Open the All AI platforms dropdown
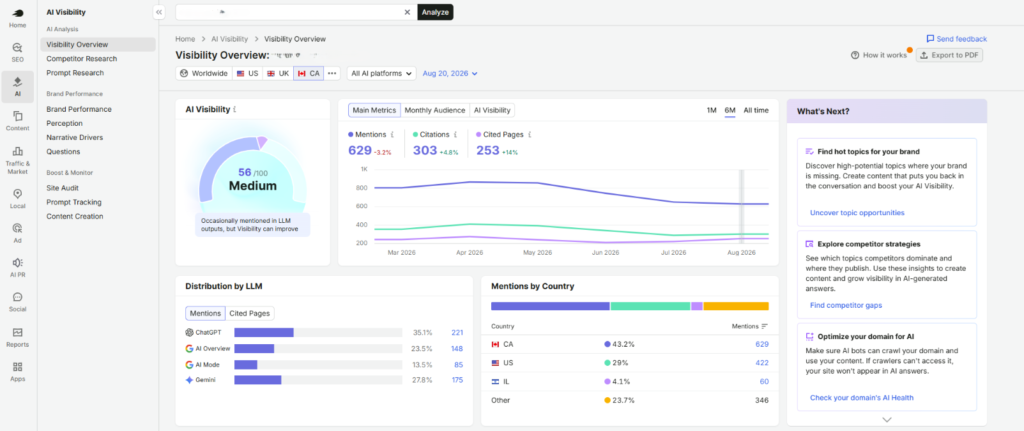Screen dimensions: 1024x431 (381, 73)
